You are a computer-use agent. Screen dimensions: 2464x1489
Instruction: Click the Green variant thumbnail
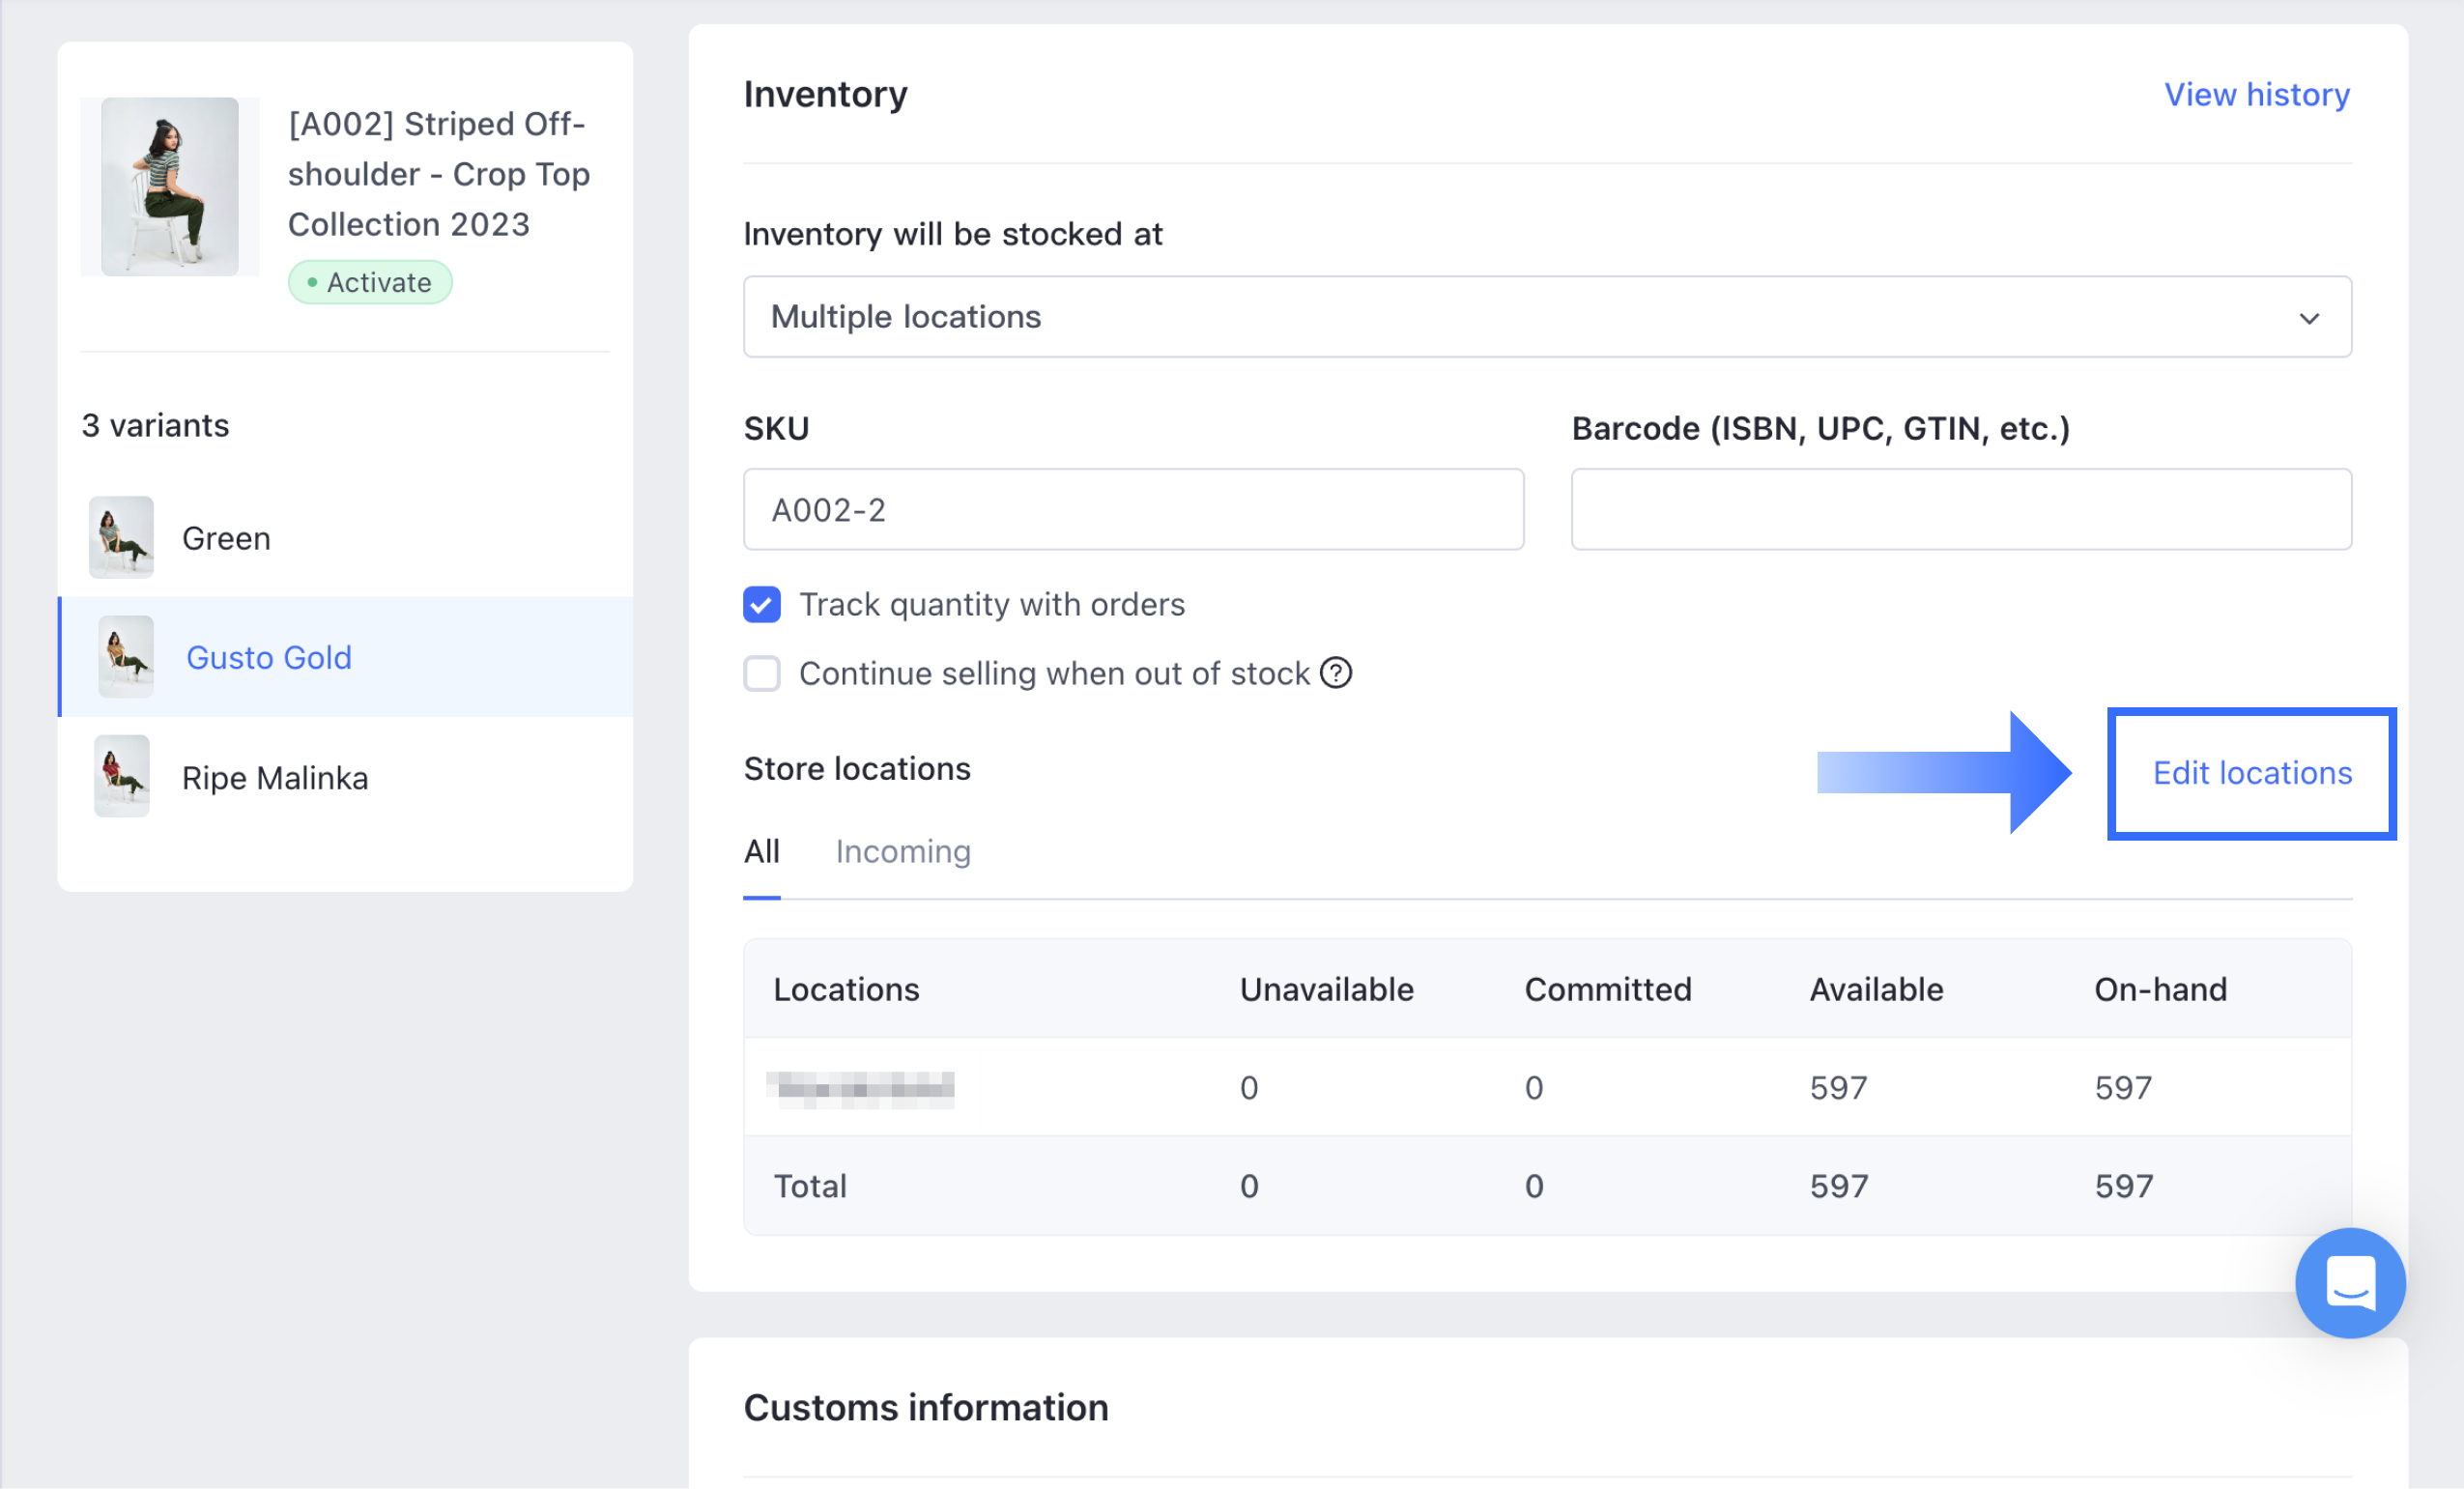coord(121,537)
